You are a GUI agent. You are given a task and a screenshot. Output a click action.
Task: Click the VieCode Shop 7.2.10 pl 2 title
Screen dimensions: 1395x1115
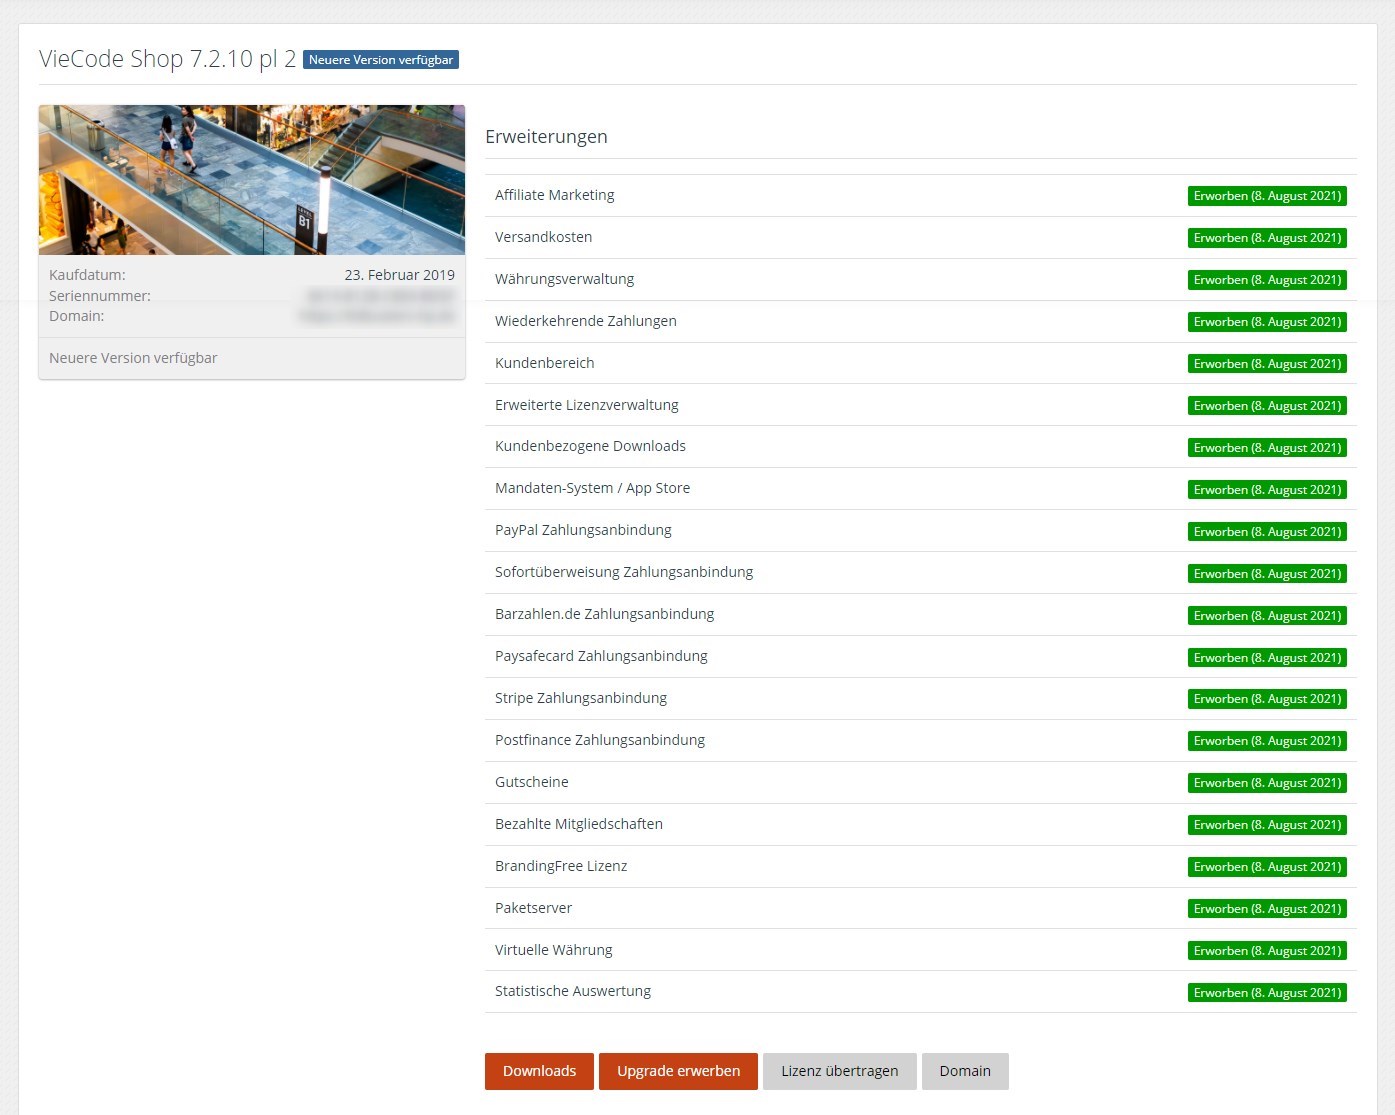pyautogui.click(x=168, y=59)
